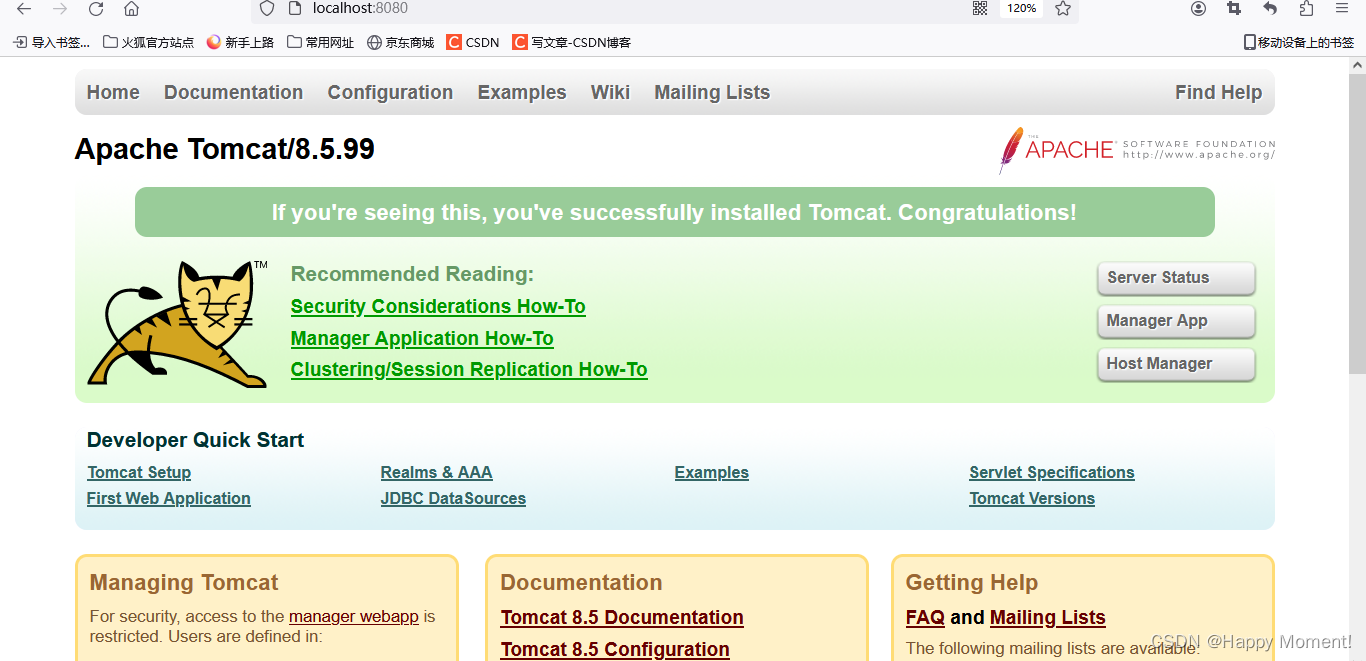Open Manager Application How-To link

click(422, 338)
